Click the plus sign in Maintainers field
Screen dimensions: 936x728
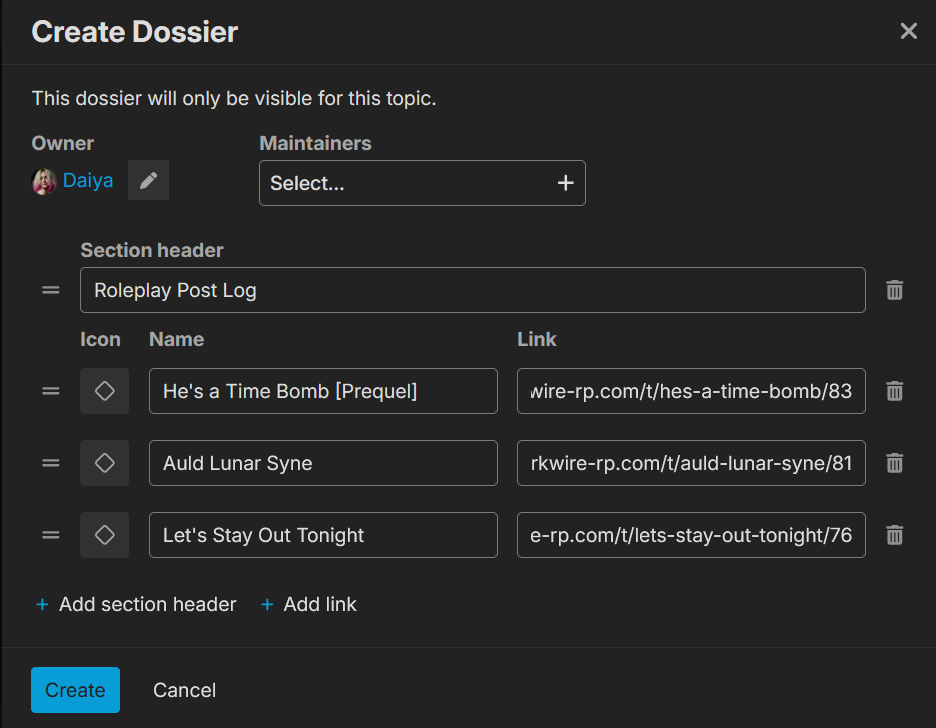(565, 184)
